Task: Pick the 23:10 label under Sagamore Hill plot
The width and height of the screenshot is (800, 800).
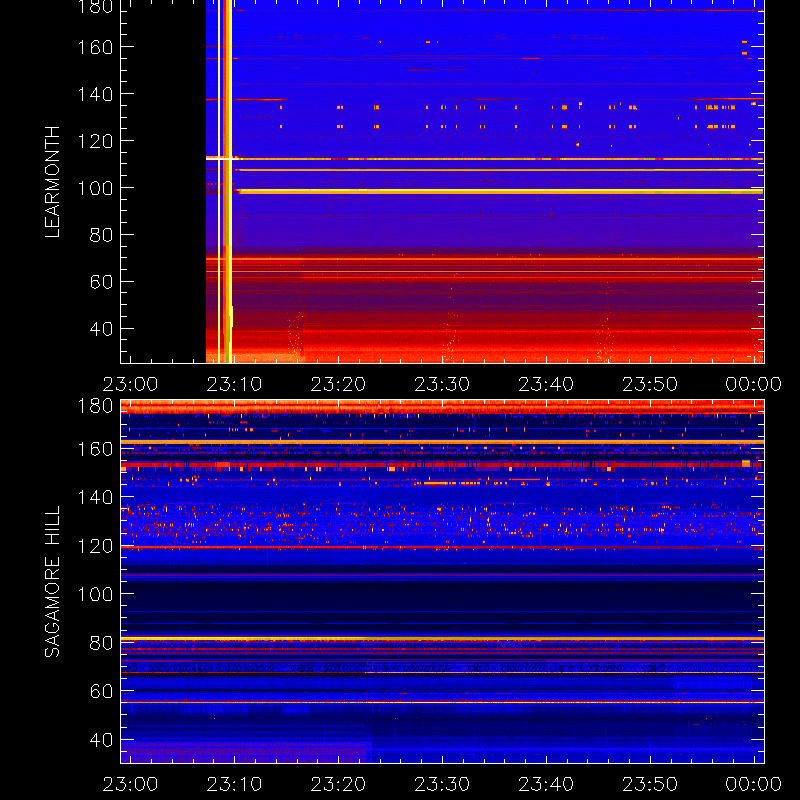Action: [x=234, y=784]
